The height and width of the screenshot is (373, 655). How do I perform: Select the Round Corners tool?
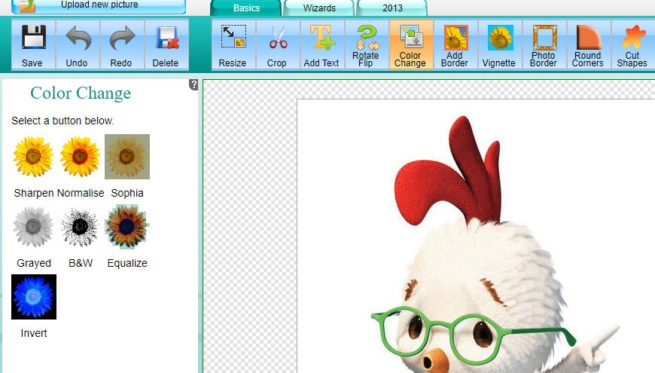pyautogui.click(x=588, y=44)
